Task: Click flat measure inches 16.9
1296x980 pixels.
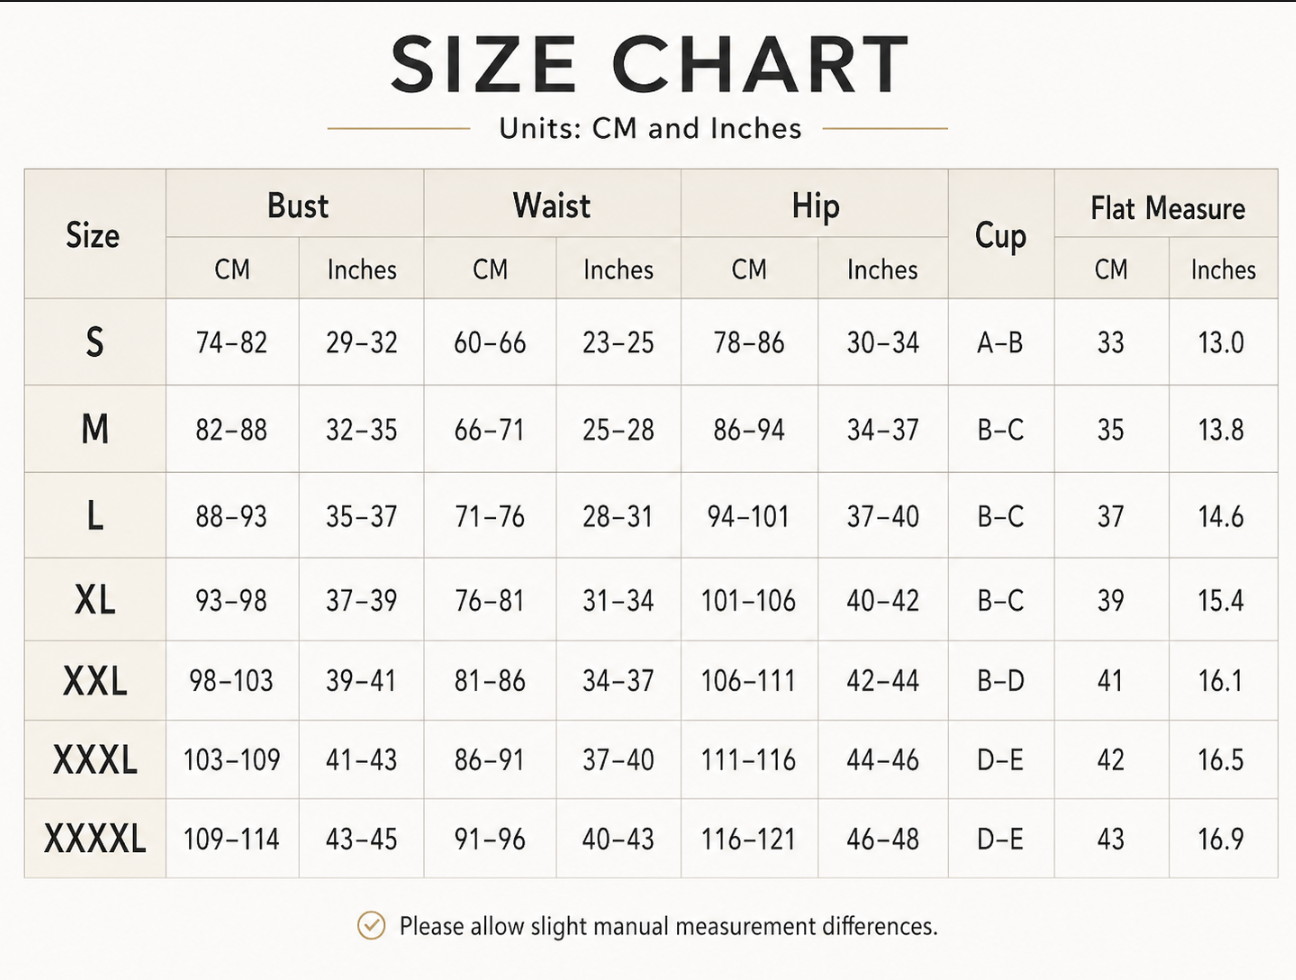Action: (x=1221, y=839)
